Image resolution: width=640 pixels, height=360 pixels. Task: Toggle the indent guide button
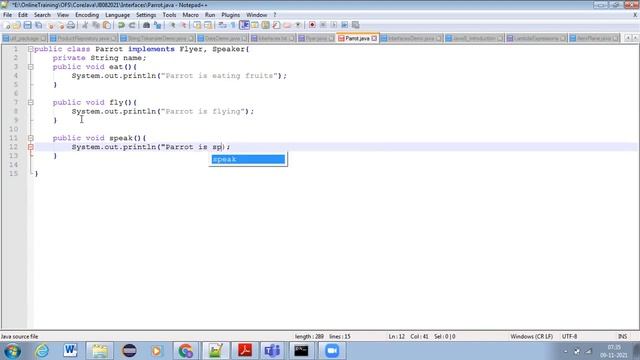pos(244,25)
